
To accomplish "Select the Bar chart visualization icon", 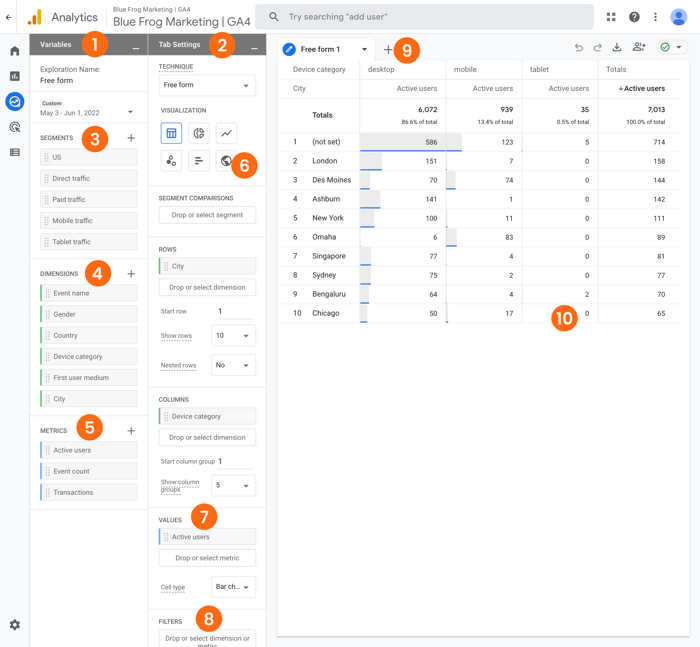I will 199,161.
